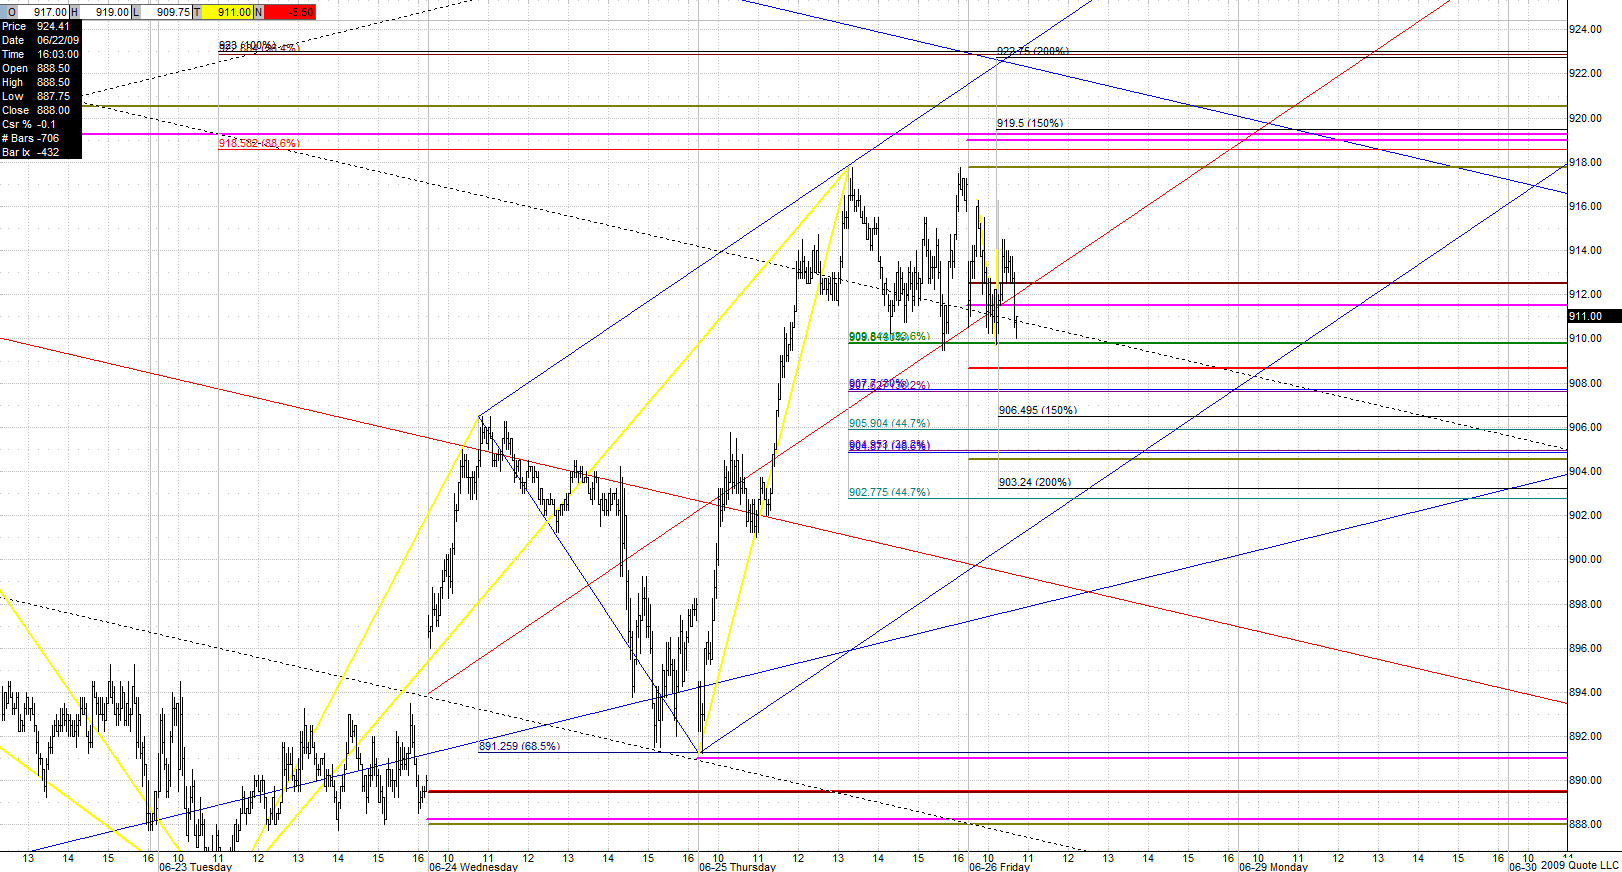The width and height of the screenshot is (1622, 872).
Task: Click the 06-29 Monday date label
Action: (x=1273, y=867)
